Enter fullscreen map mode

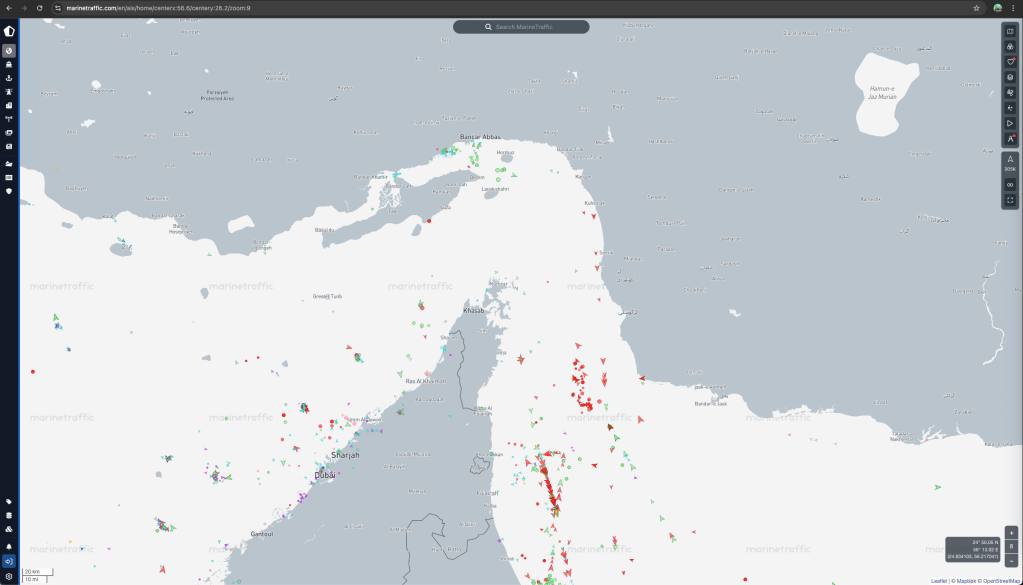tap(1010, 200)
